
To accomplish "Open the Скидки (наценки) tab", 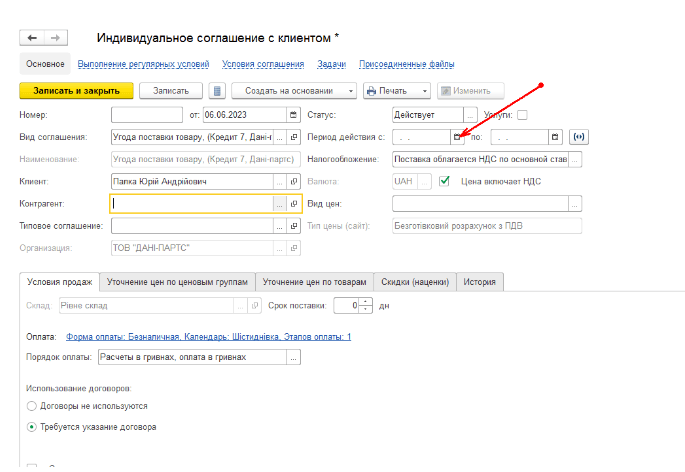I will pos(414,282).
